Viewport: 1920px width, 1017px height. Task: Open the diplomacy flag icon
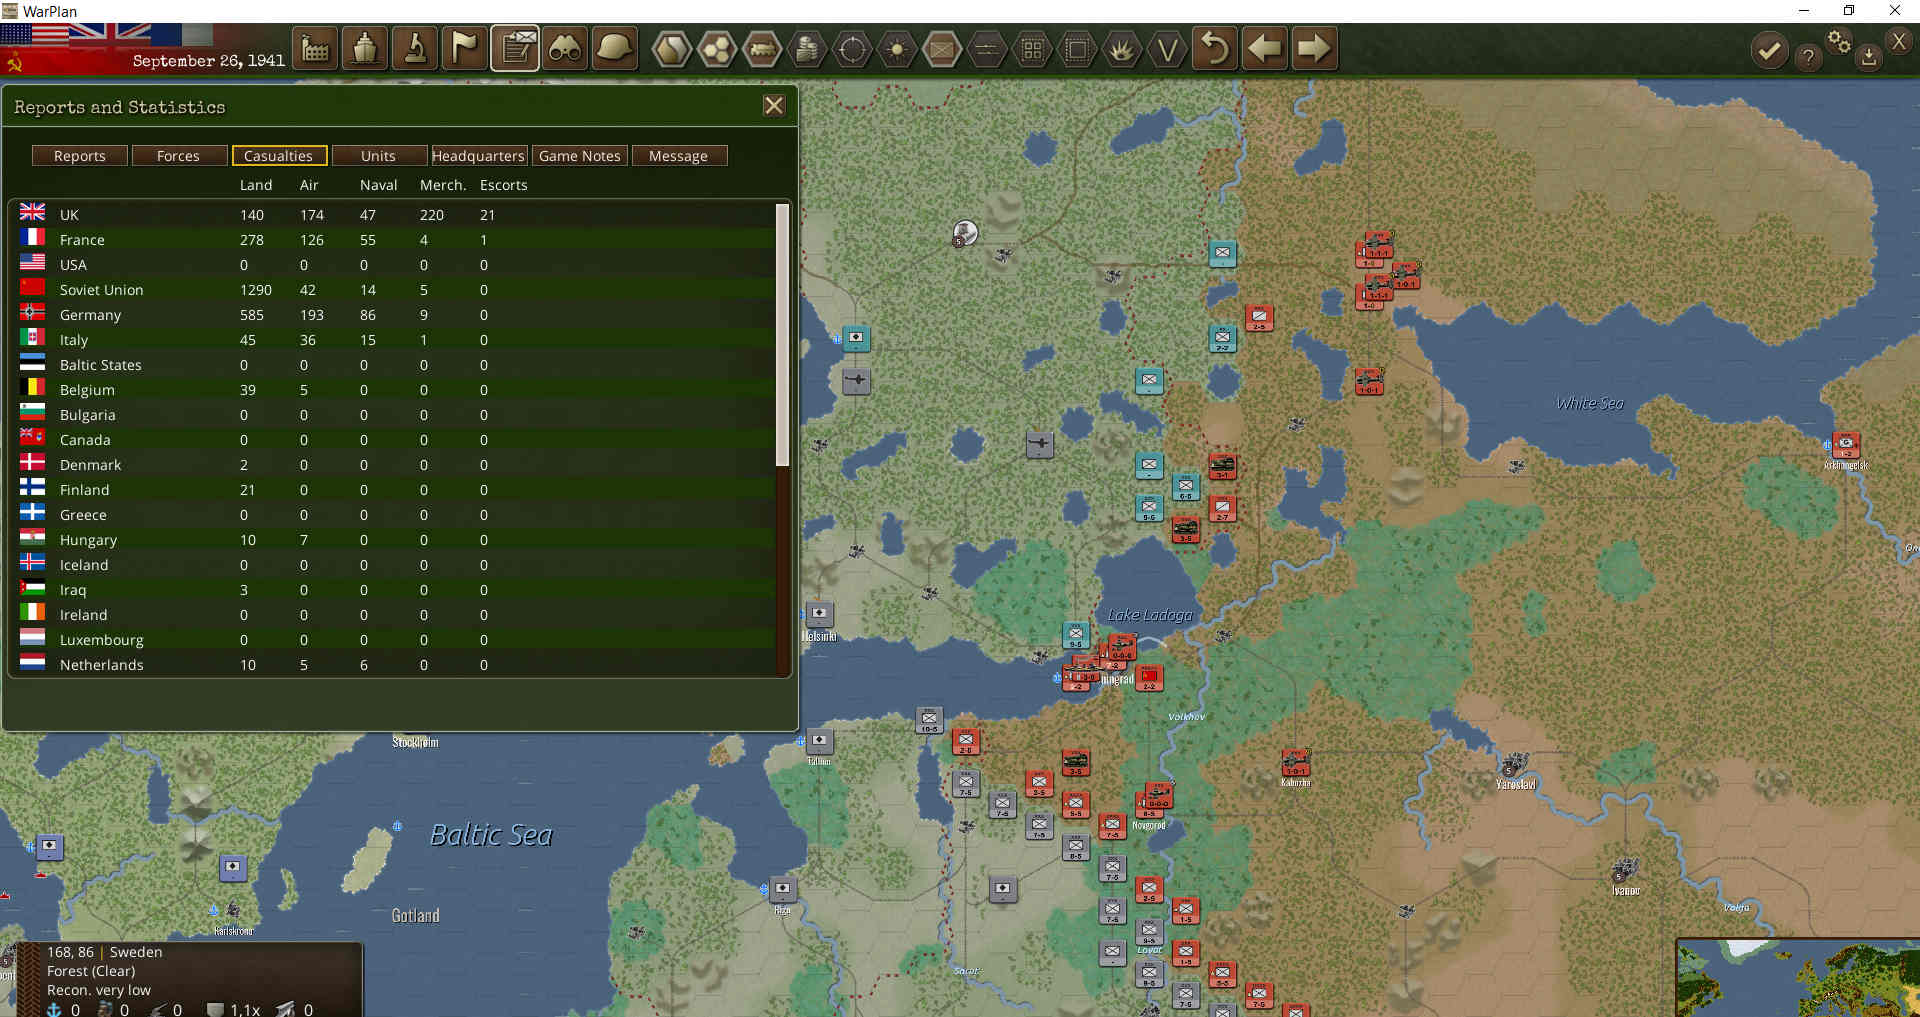(465, 48)
